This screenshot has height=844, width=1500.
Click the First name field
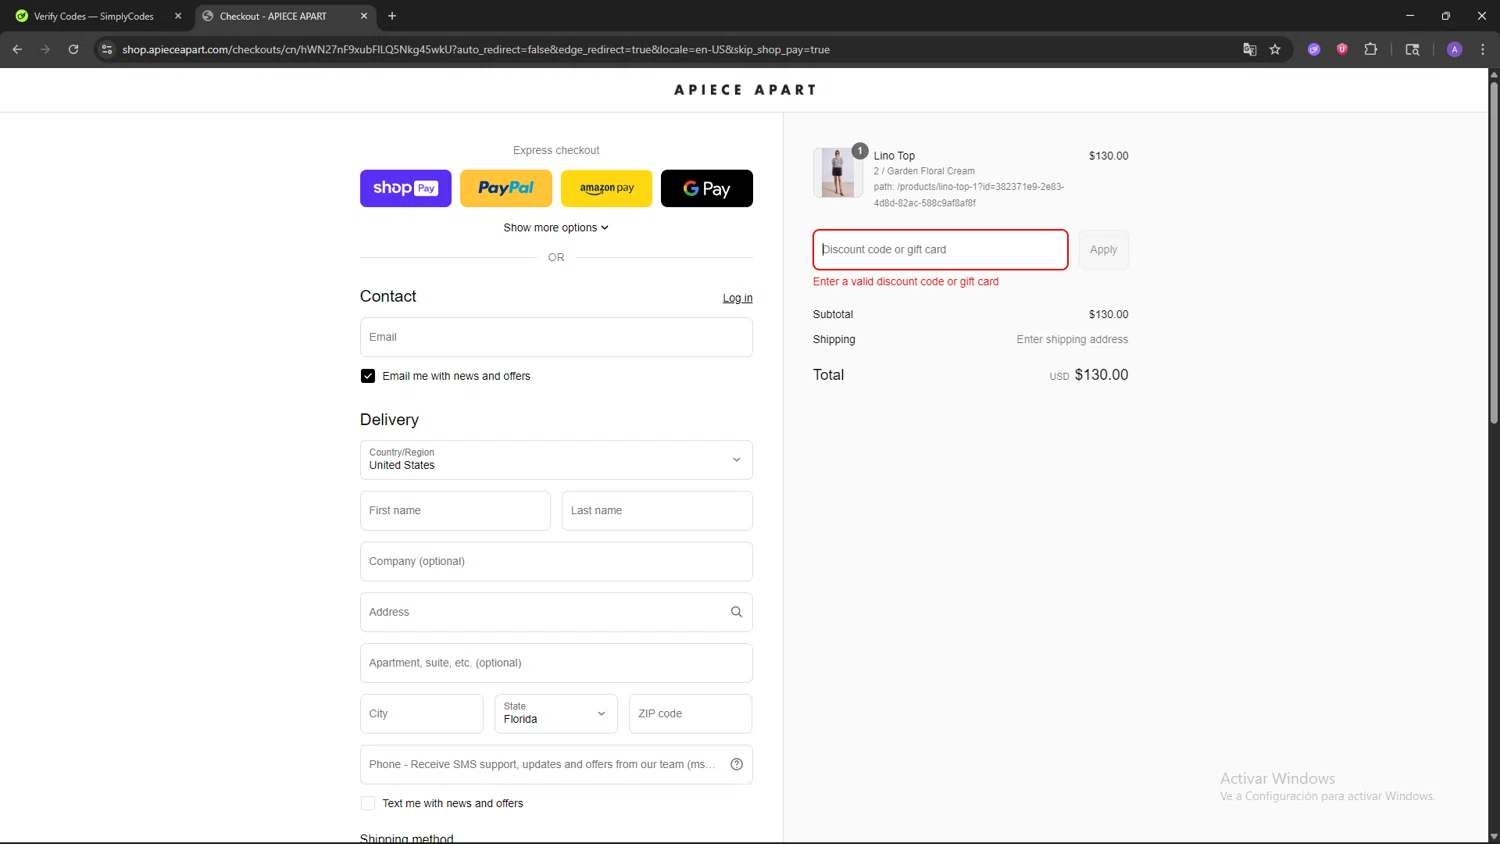(x=455, y=511)
